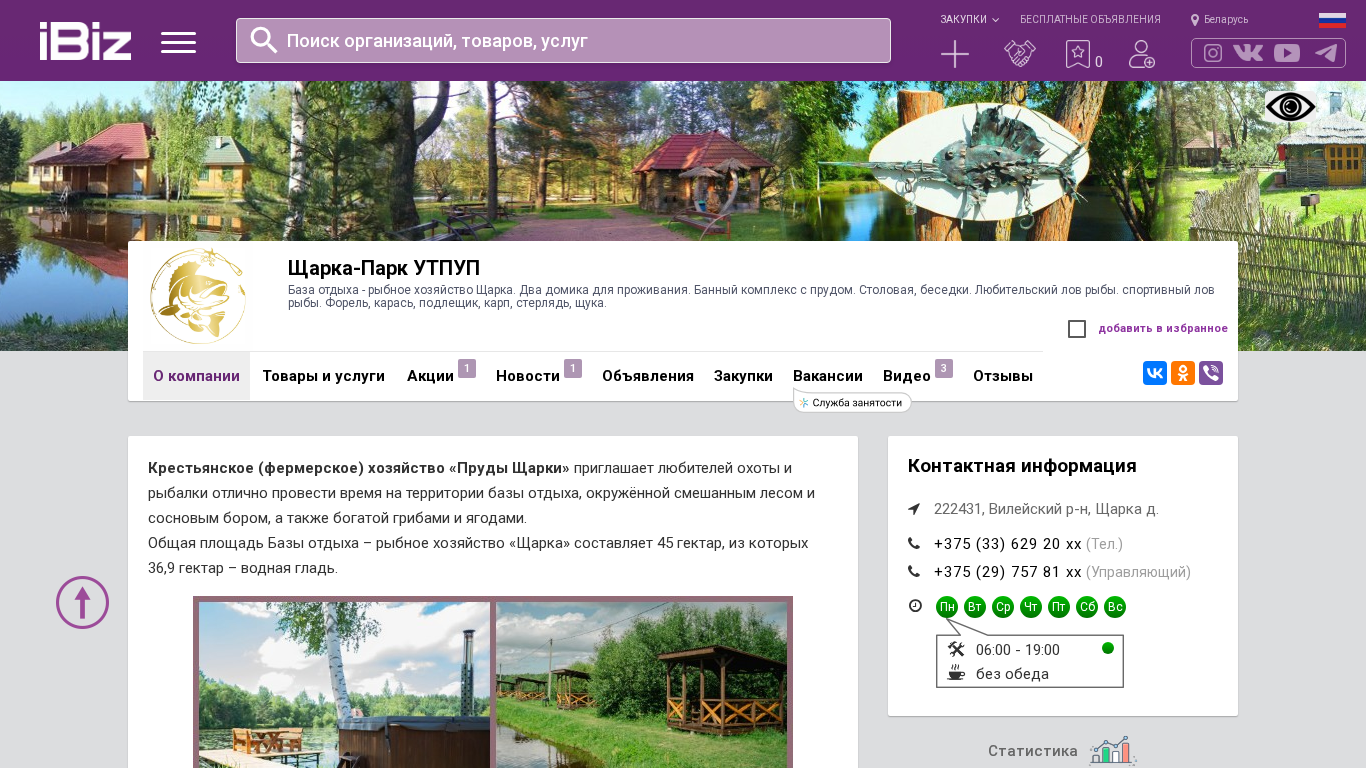Image resolution: width=1366 pixels, height=768 pixels.
Task: Open the Беларусь region selector
Action: pyautogui.click(x=1226, y=20)
